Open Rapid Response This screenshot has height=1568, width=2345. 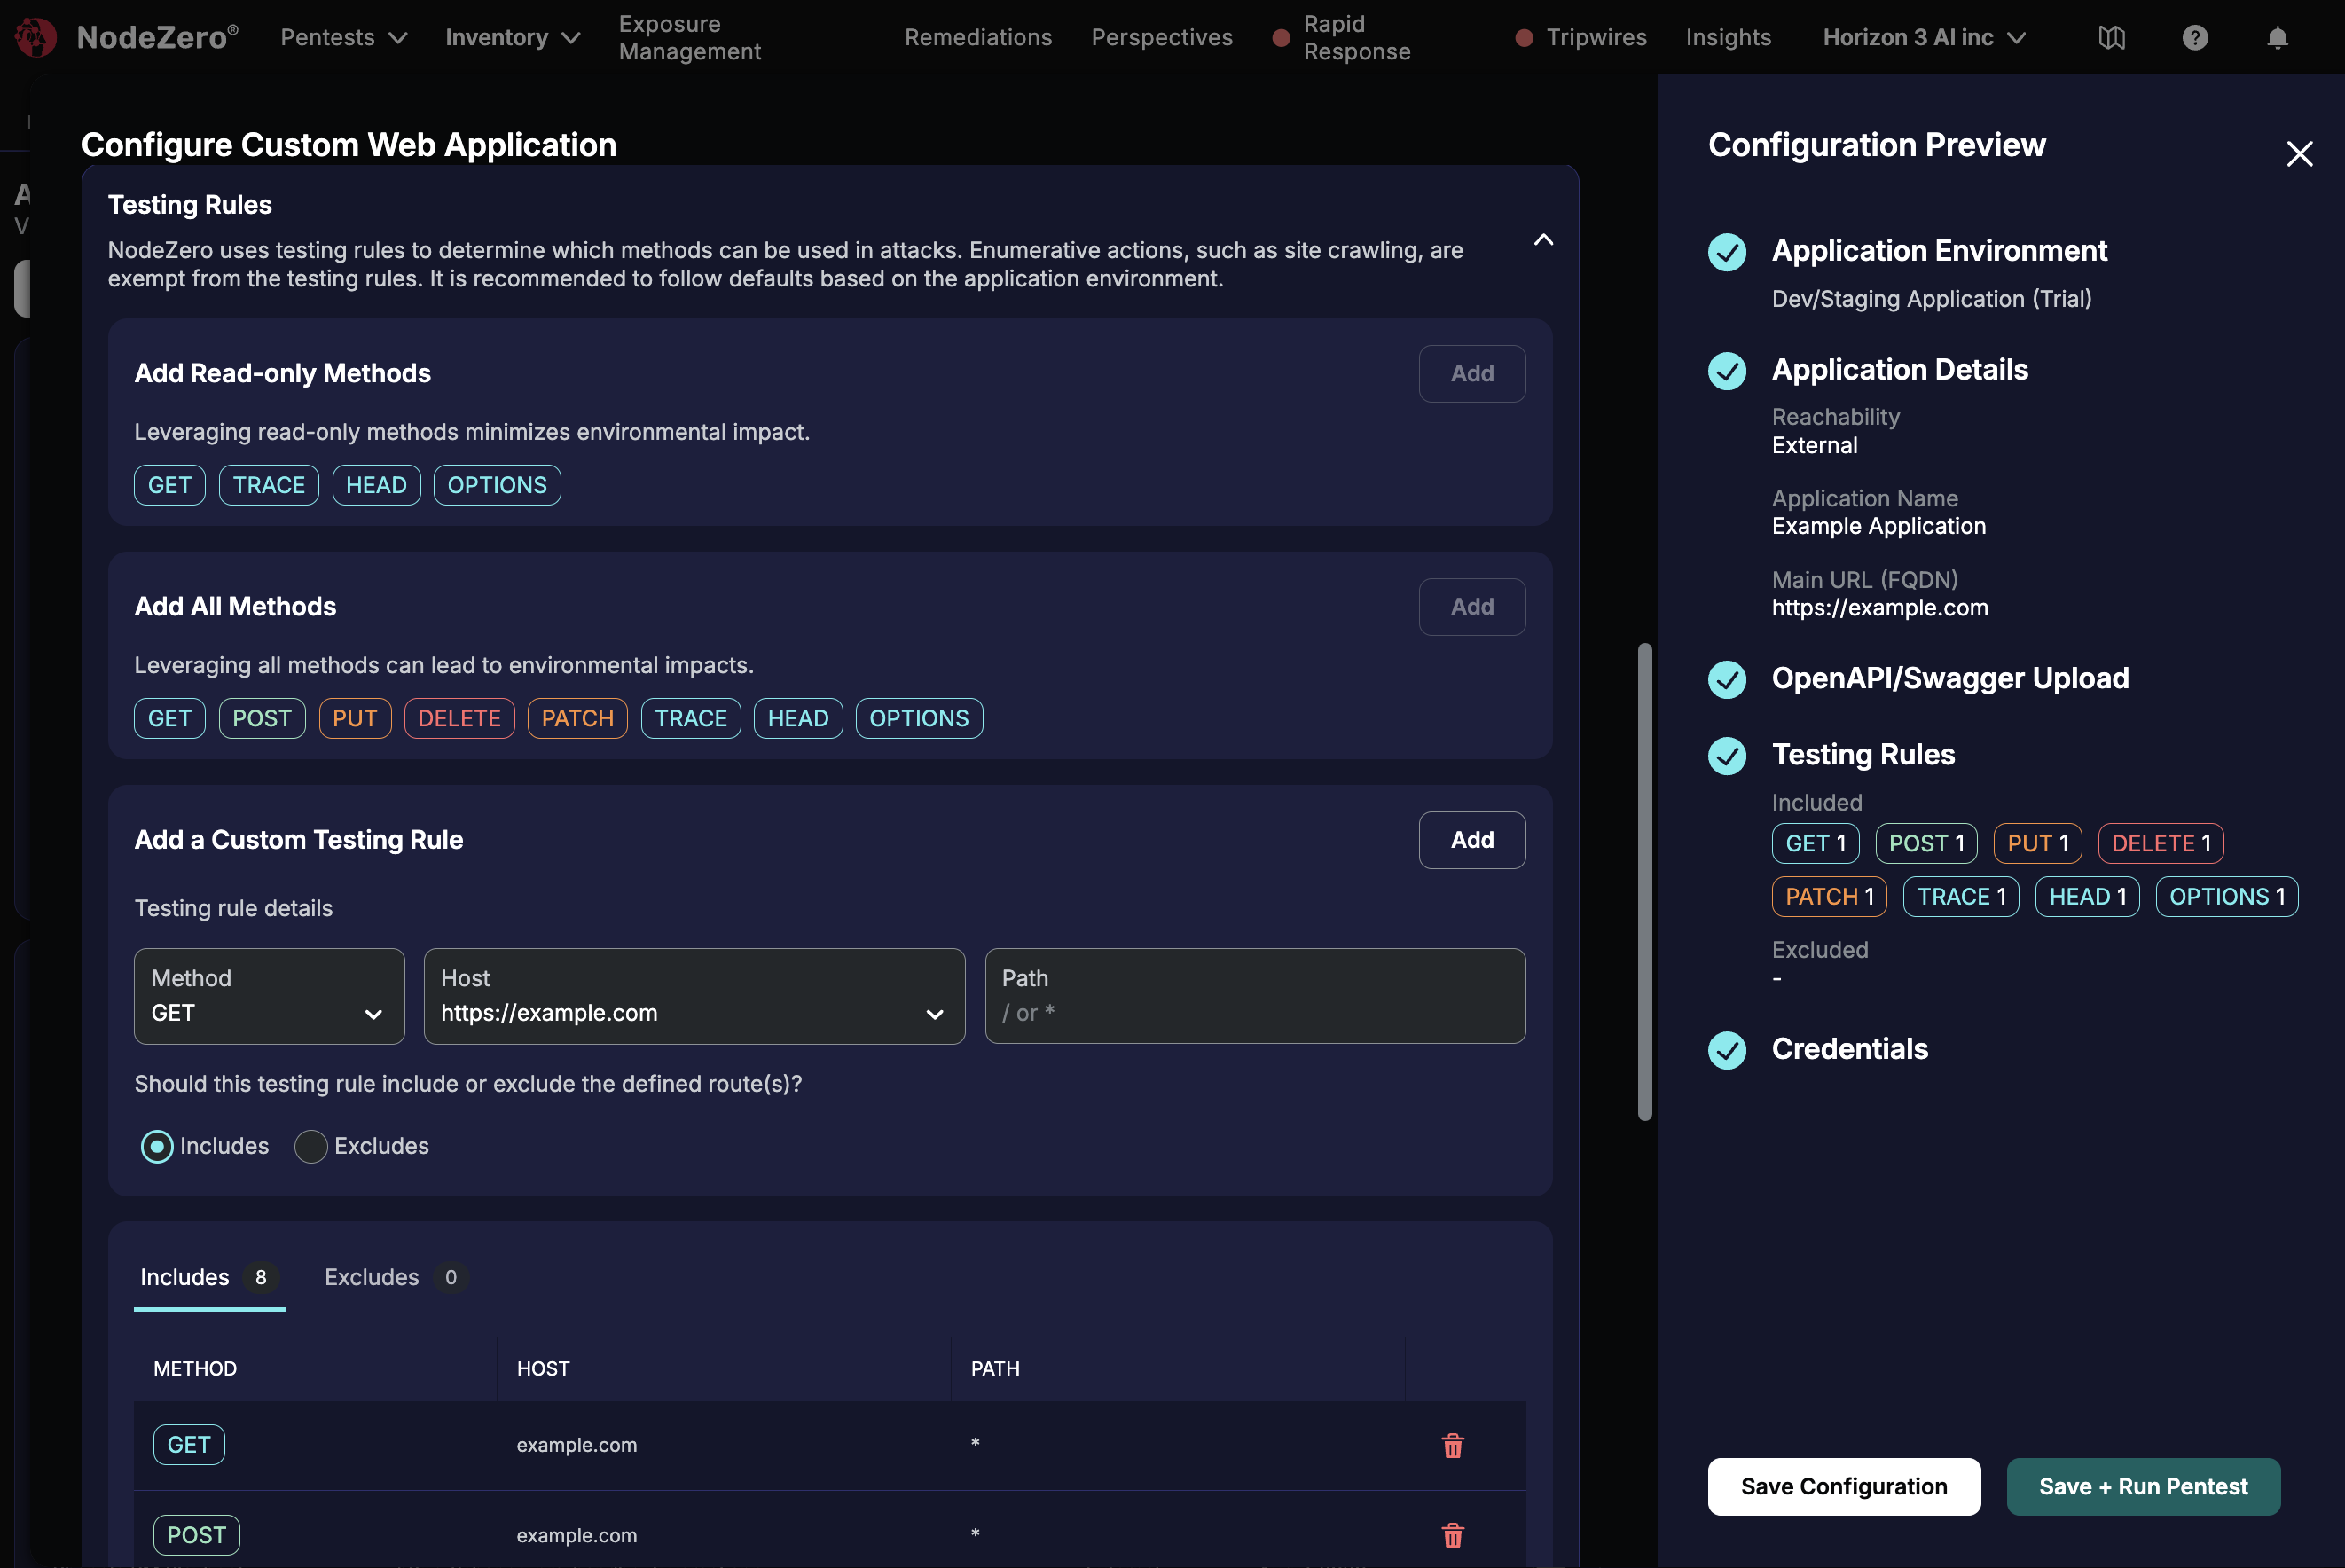tap(1357, 37)
